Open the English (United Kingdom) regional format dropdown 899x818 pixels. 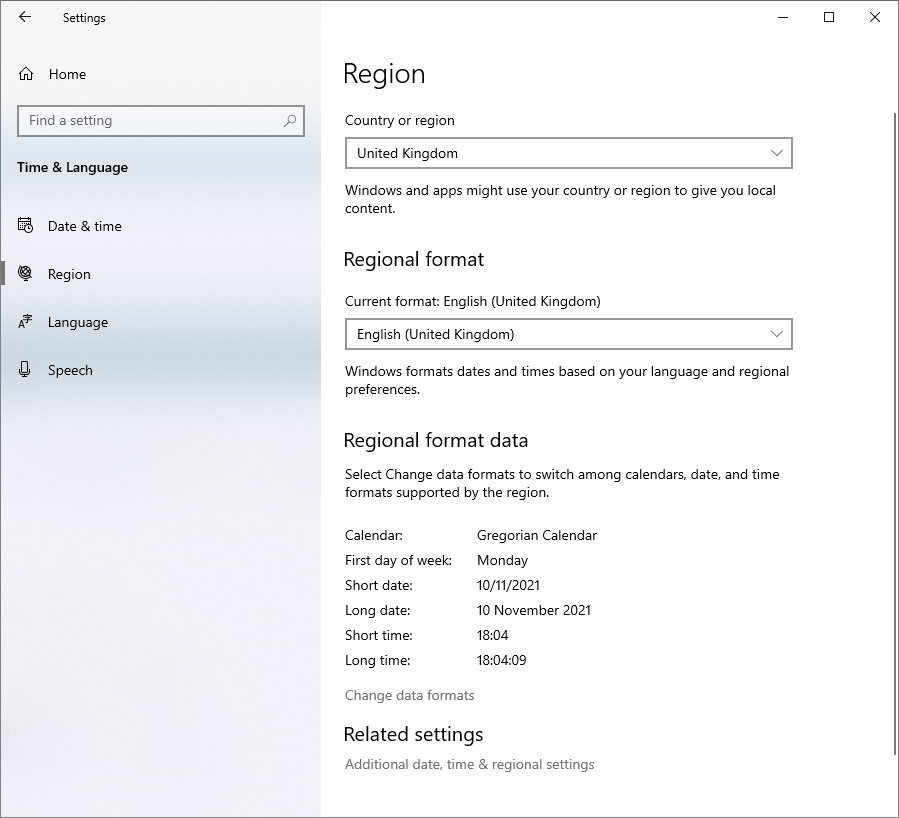coord(567,334)
